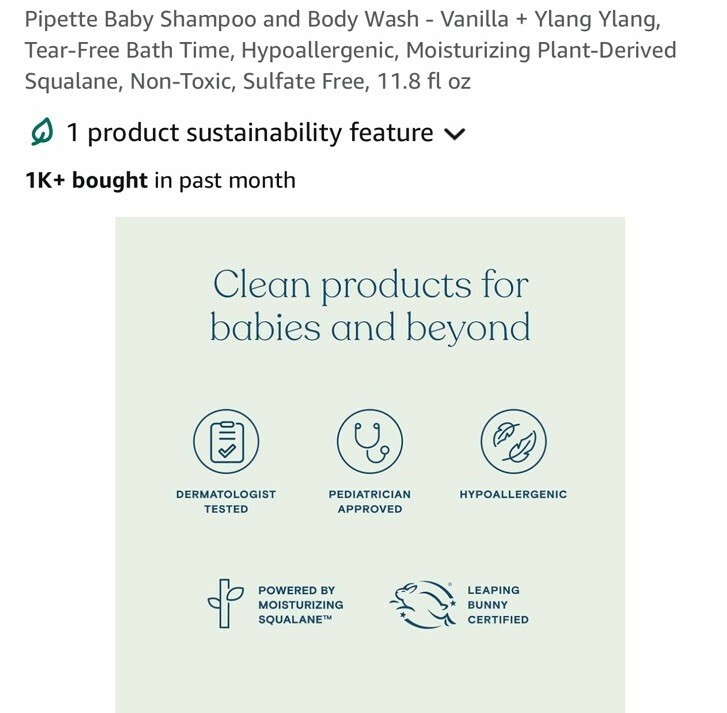Click the green leaf sustainability icon

(x=42, y=132)
